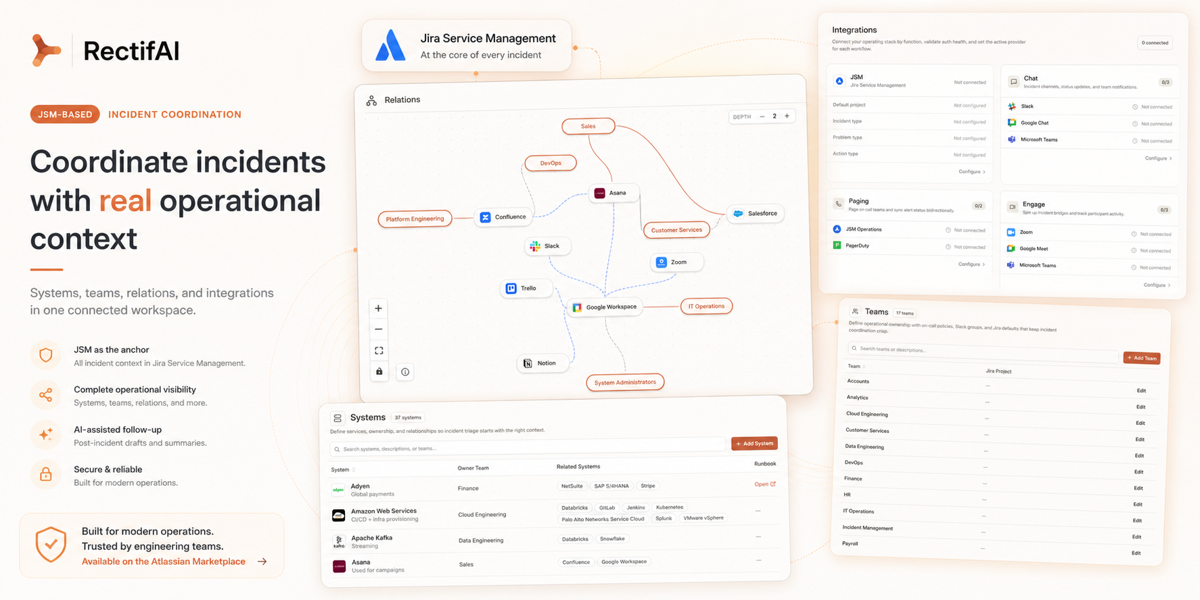Screen dimensions: 1200x600
Task: Click the JSM-BASED badge
Action: click(64, 114)
